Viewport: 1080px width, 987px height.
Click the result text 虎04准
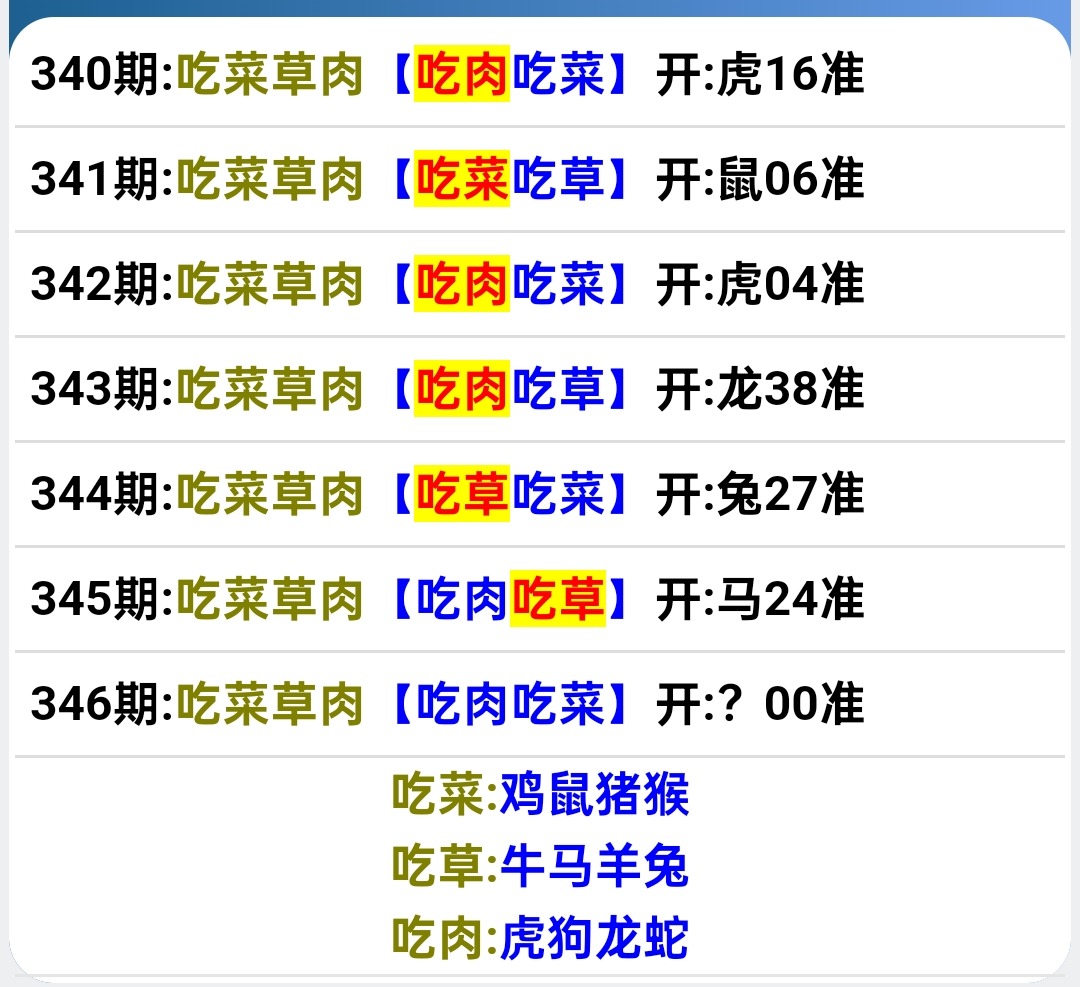coord(790,285)
